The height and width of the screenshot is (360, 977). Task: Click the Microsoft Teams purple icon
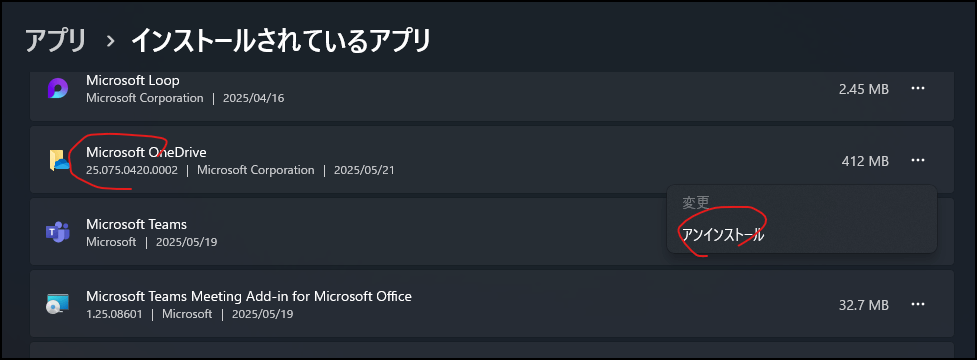pos(58,232)
